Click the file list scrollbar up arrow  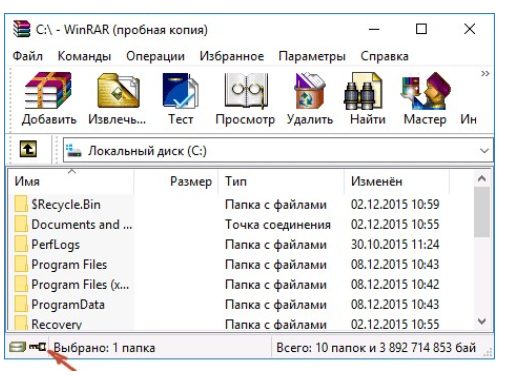[482, 179]
